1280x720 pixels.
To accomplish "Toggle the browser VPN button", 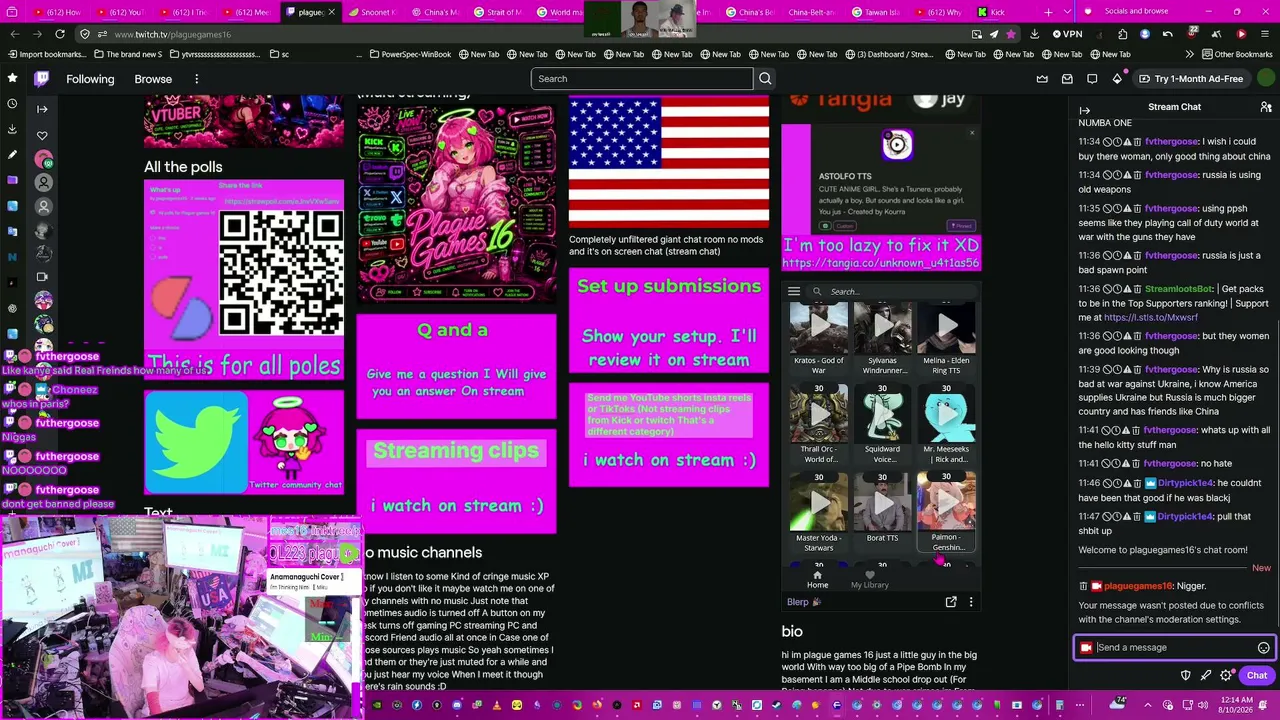I will pos(1068,34).
